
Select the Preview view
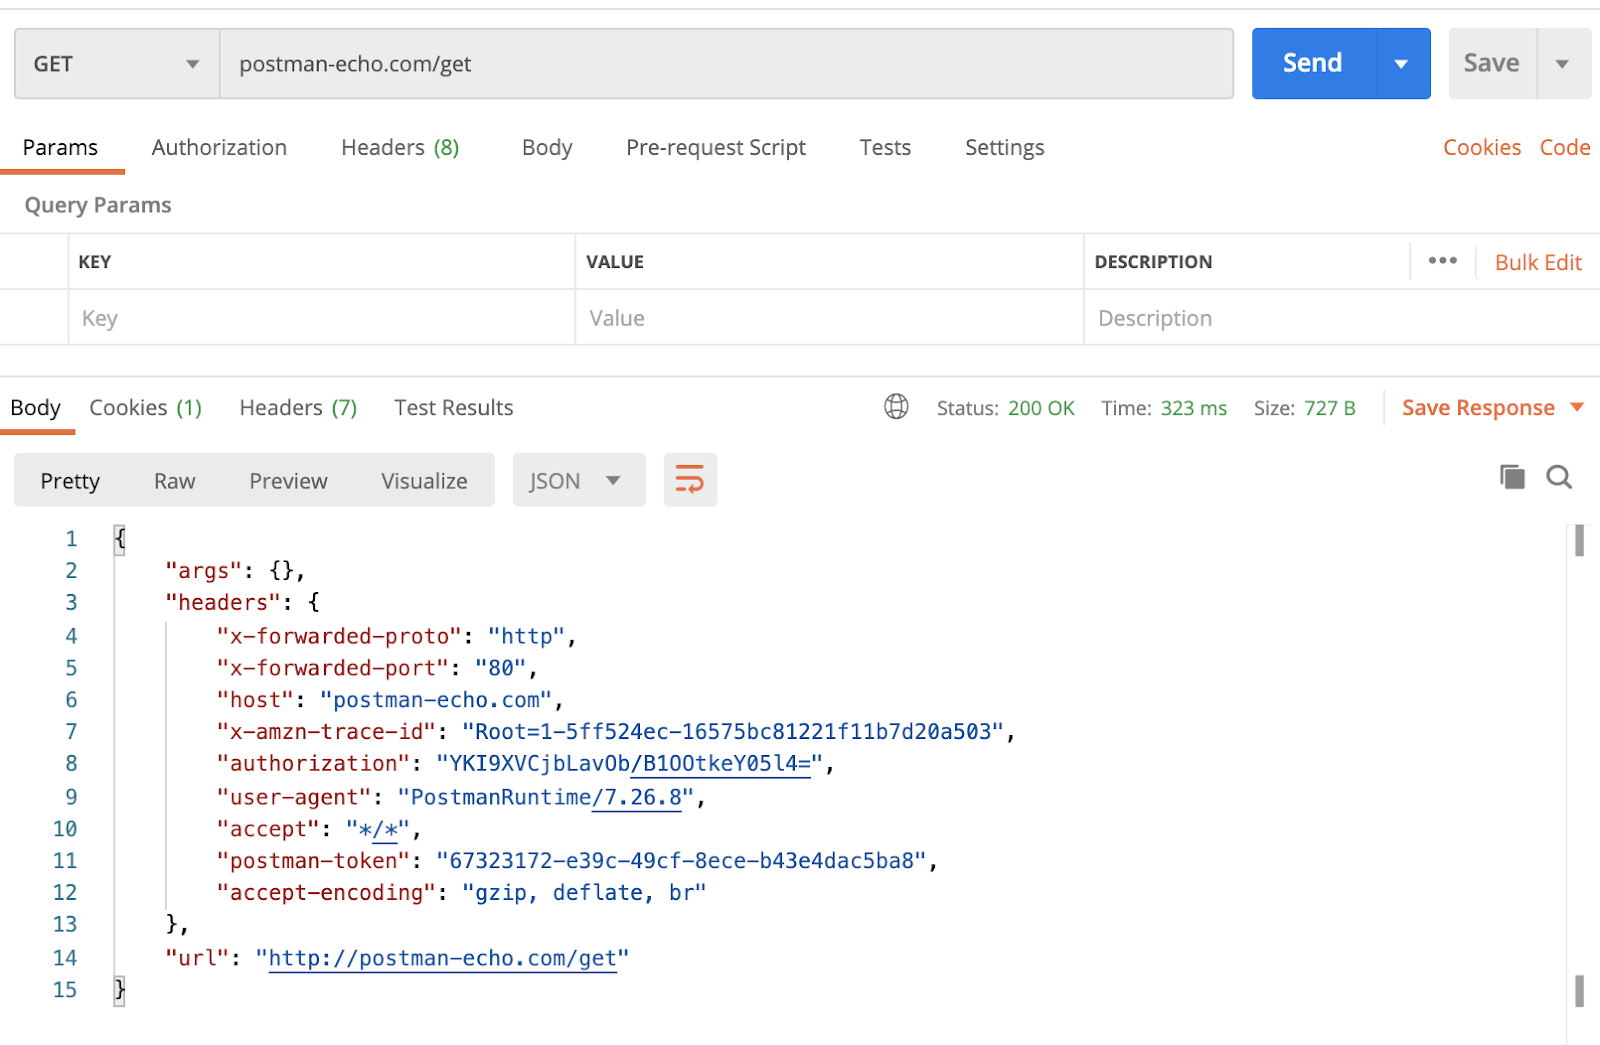coord(288,481)
